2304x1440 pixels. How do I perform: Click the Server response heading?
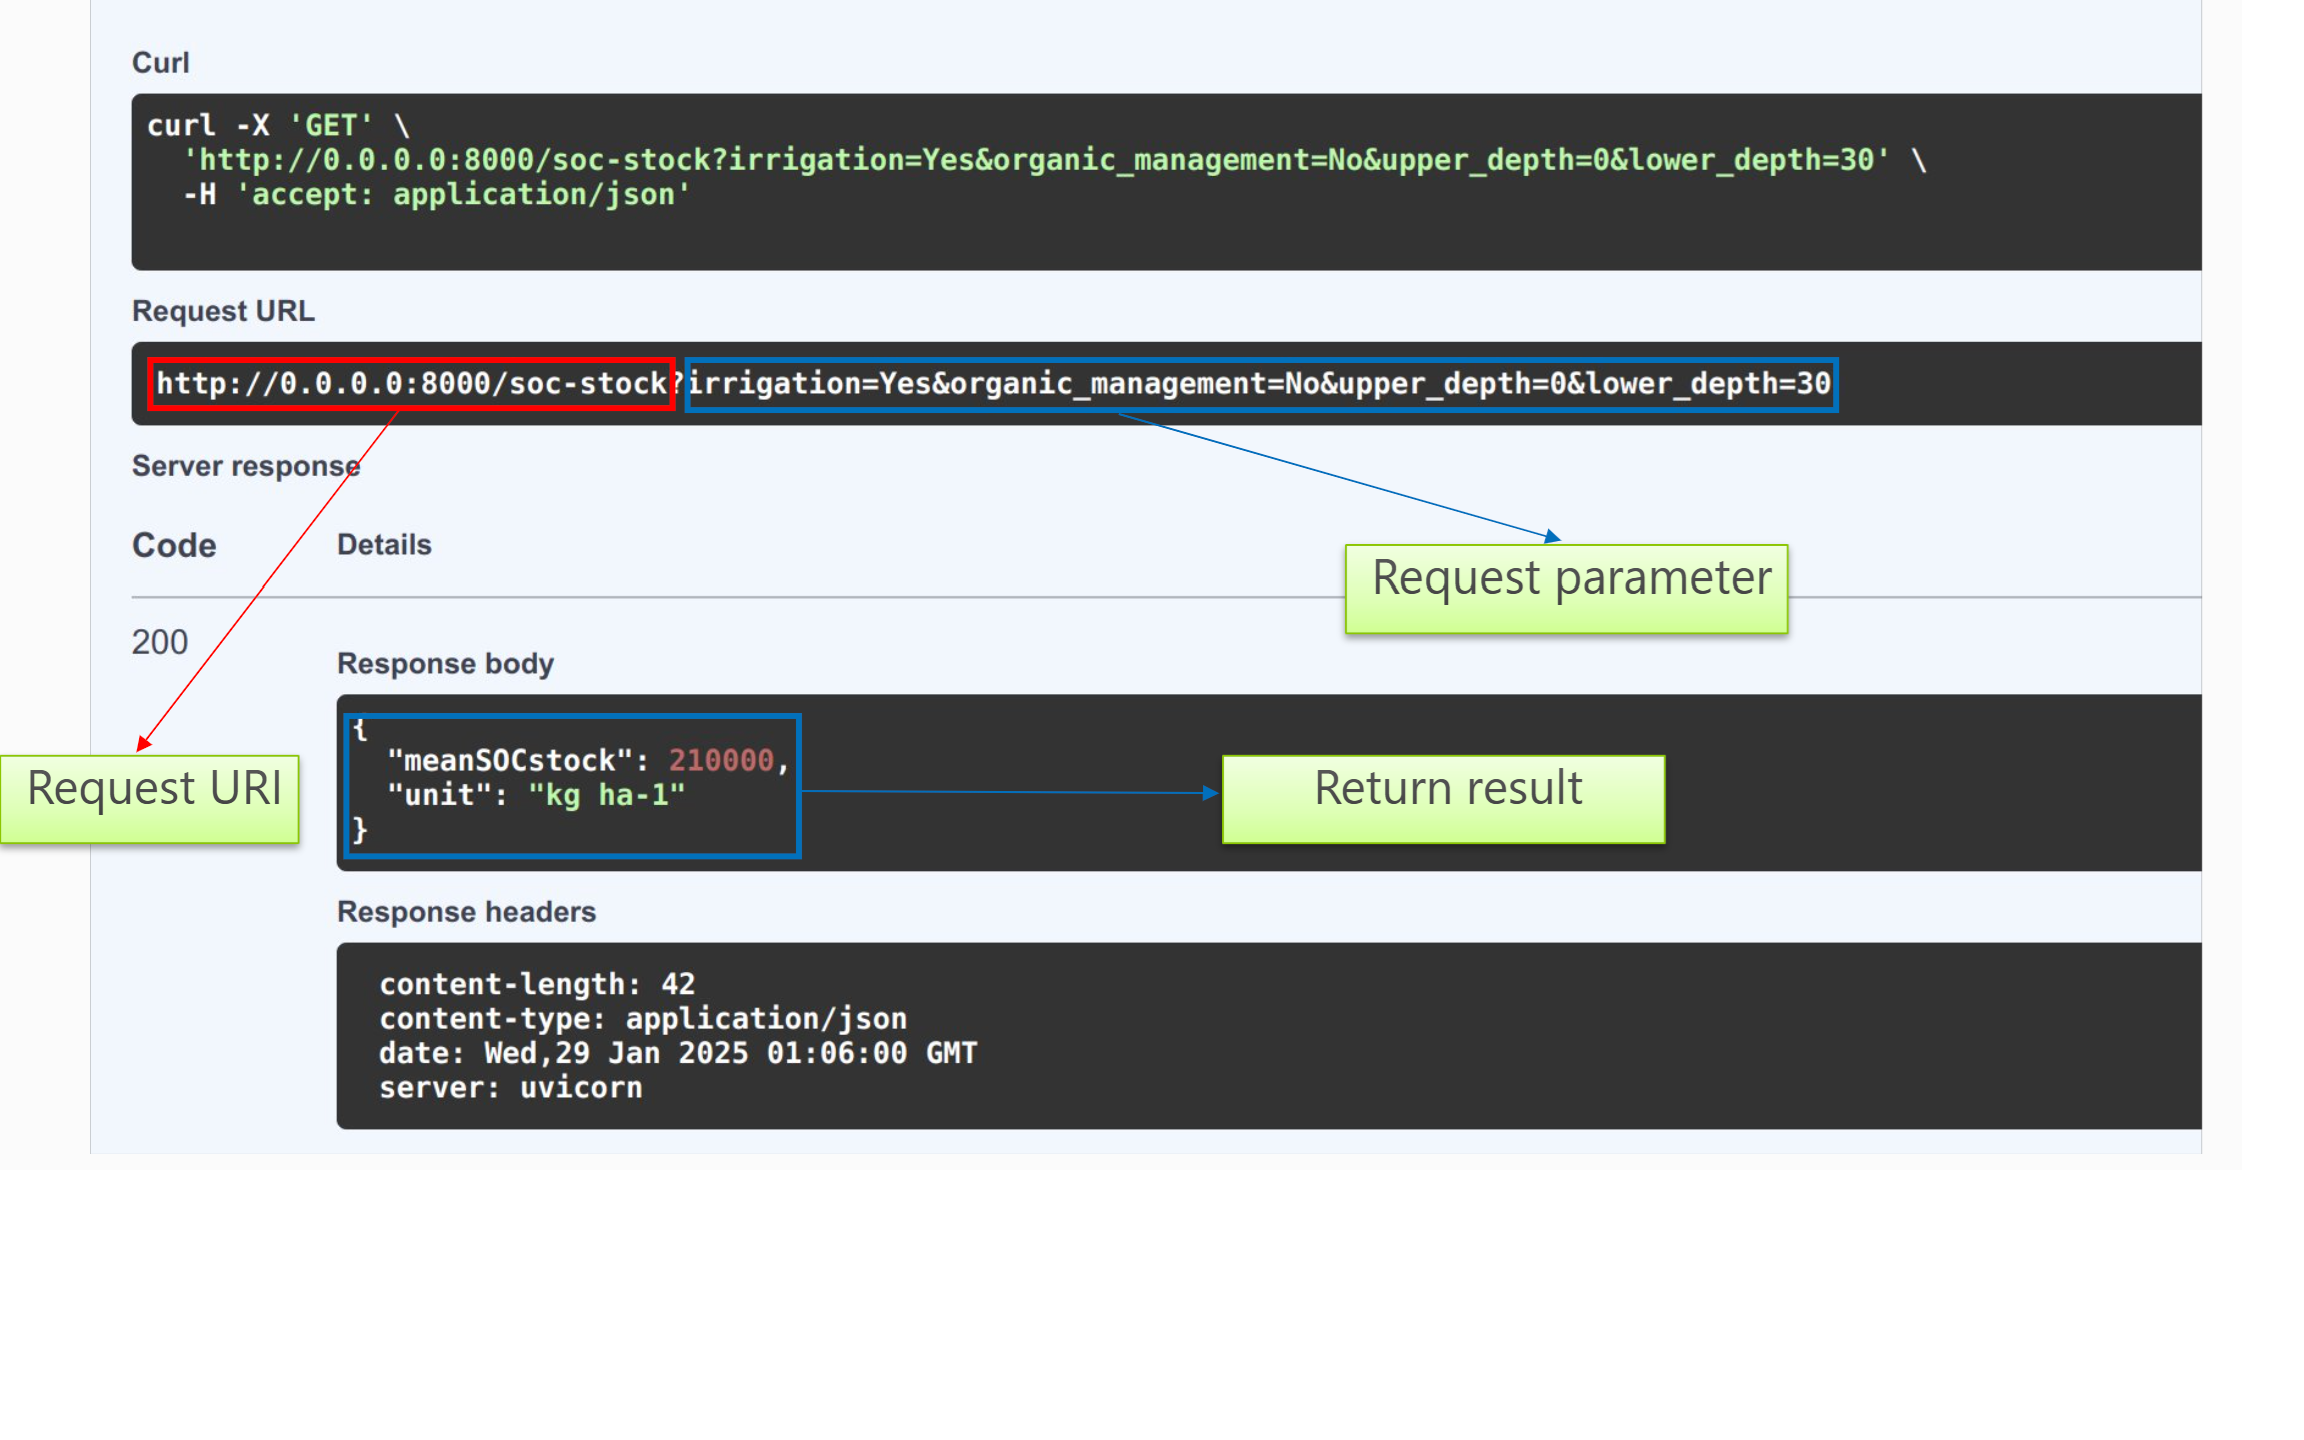245,466
